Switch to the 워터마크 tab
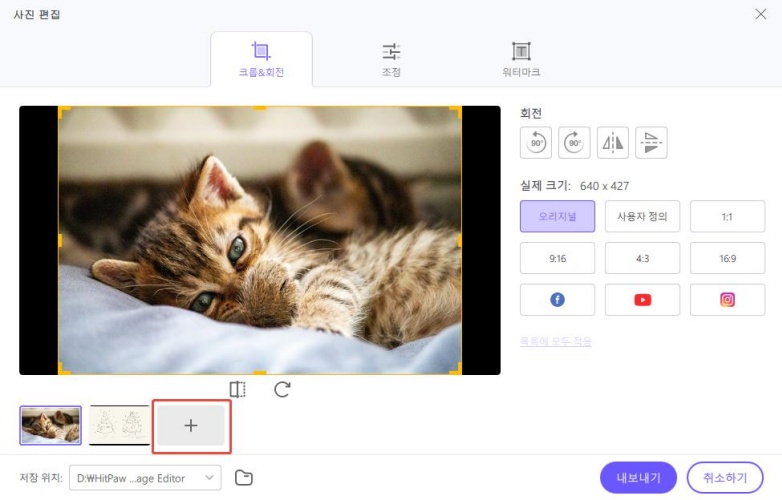The height and width of the screenshot is (500, 782). [521, 59]
